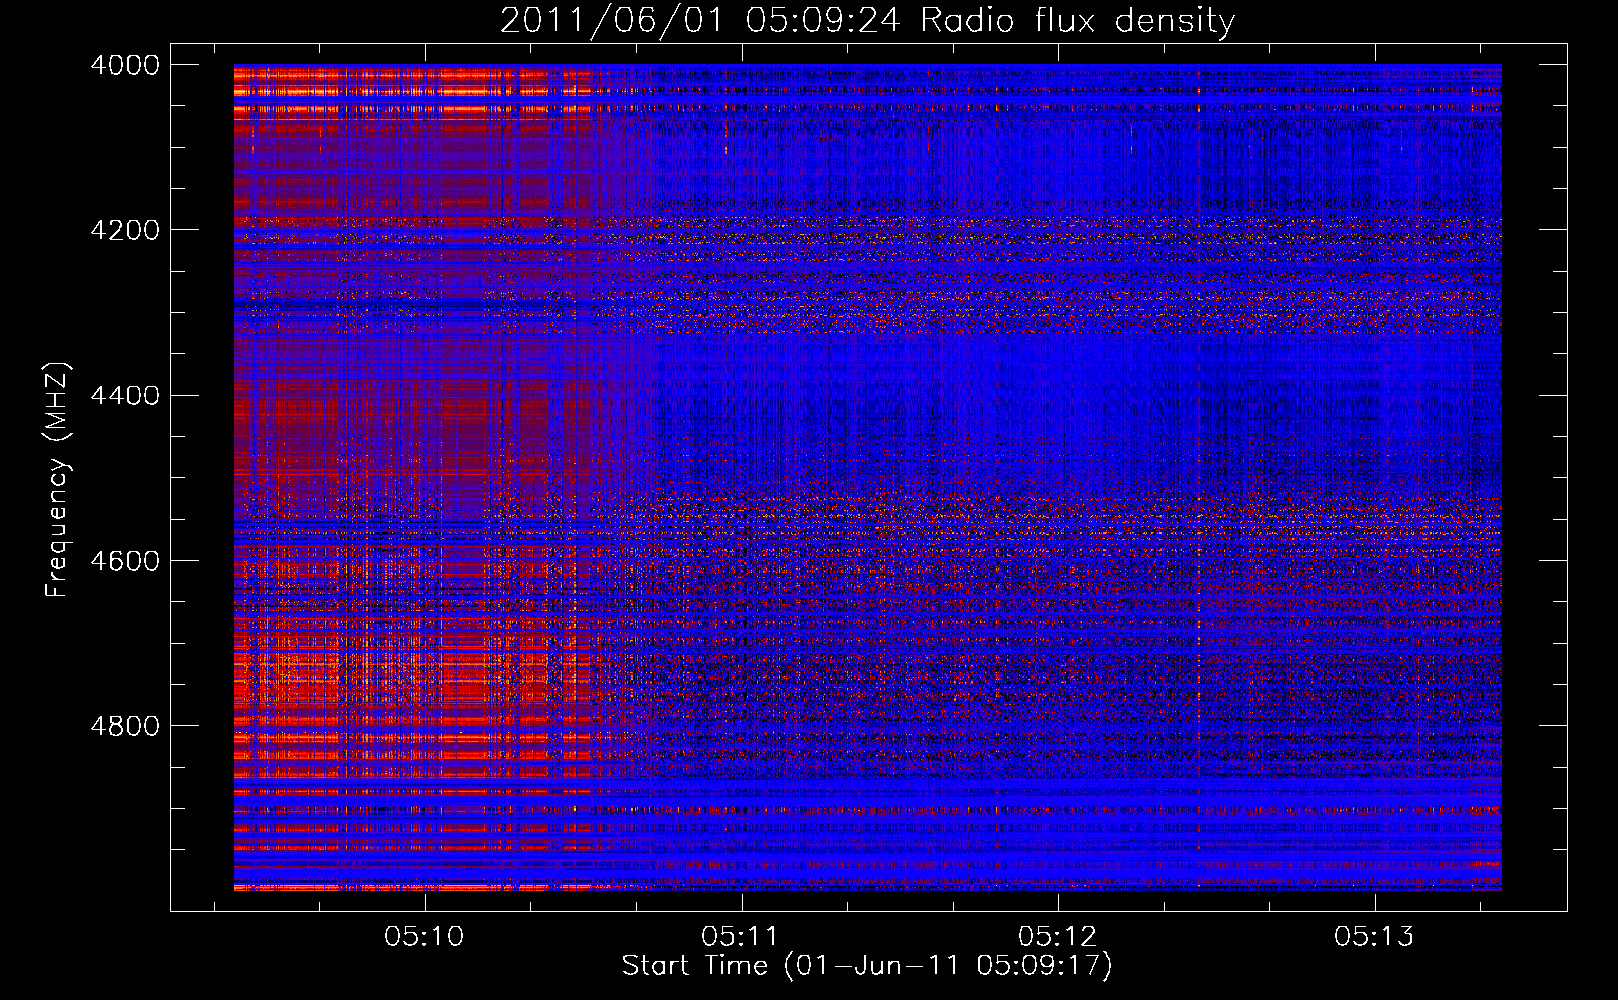Click the '4600' frequency tick label
The width and height of the screenshot is (1618, 1000).
coord(125,560)
